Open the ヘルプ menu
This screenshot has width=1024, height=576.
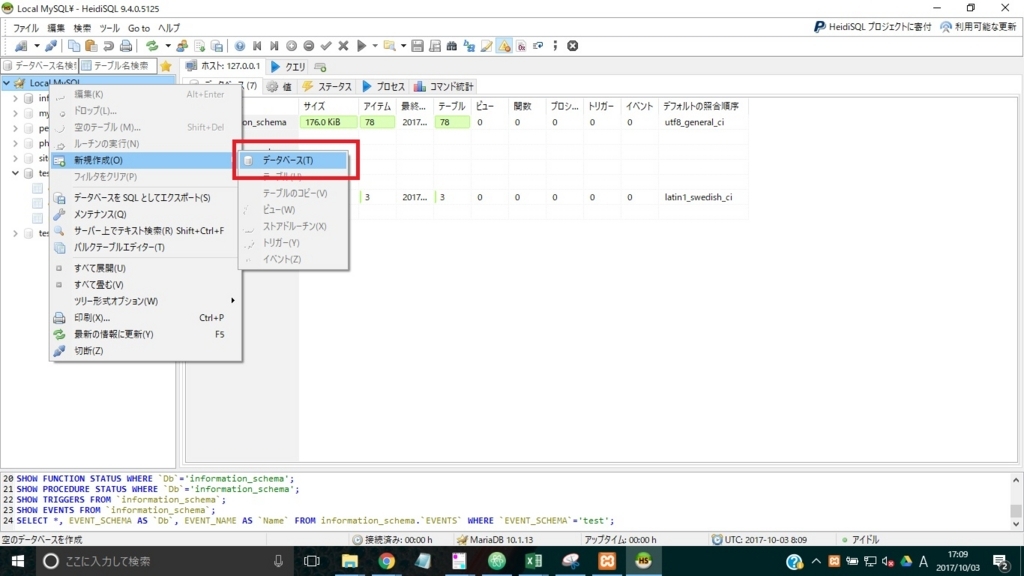169,28
